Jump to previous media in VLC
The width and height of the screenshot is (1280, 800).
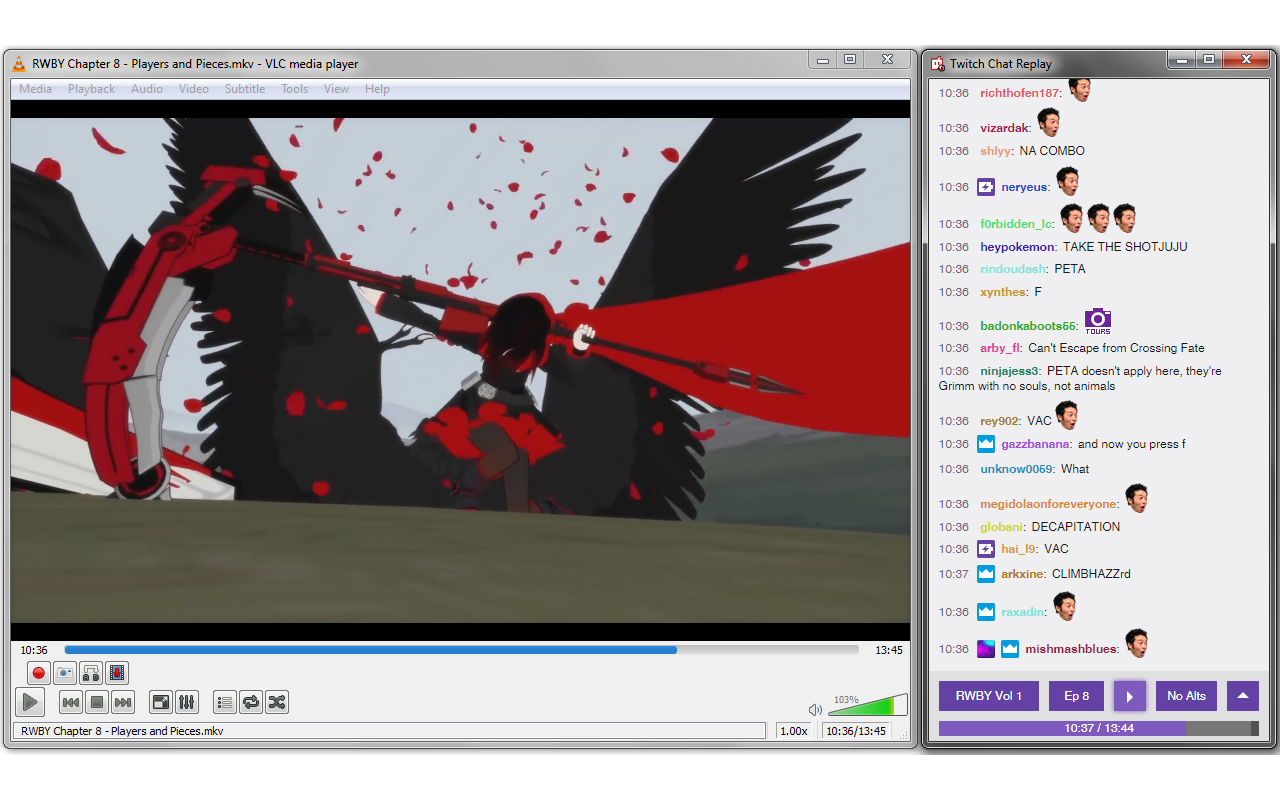70,702
